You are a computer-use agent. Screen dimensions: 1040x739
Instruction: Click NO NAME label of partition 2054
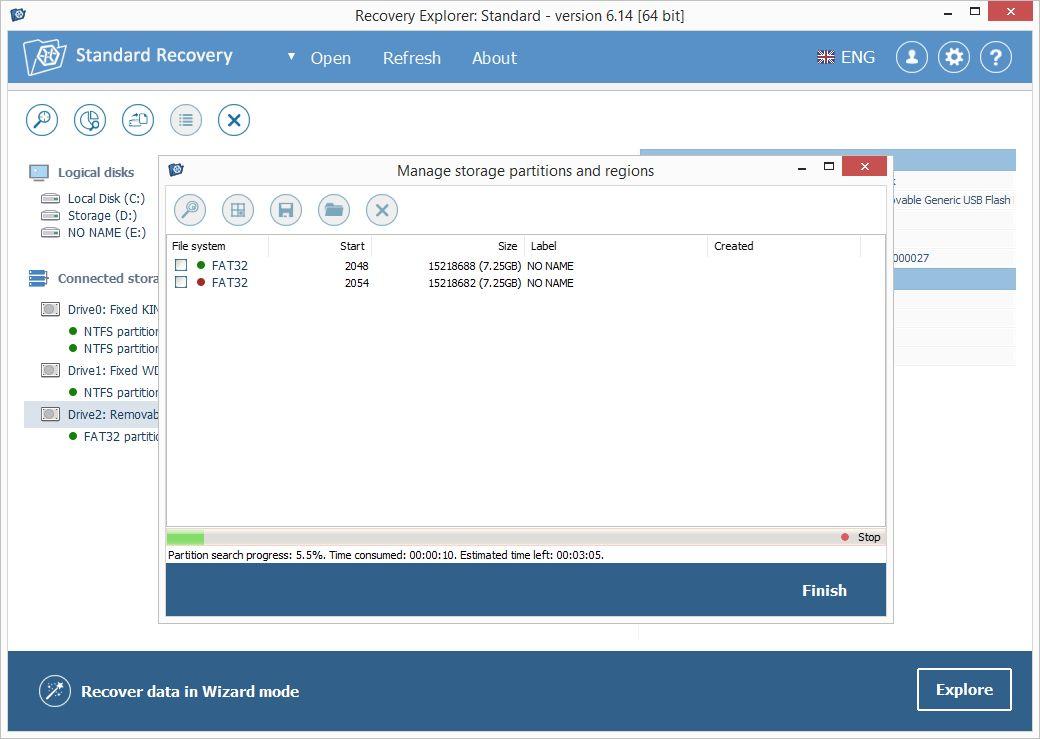tap(550, 283)
